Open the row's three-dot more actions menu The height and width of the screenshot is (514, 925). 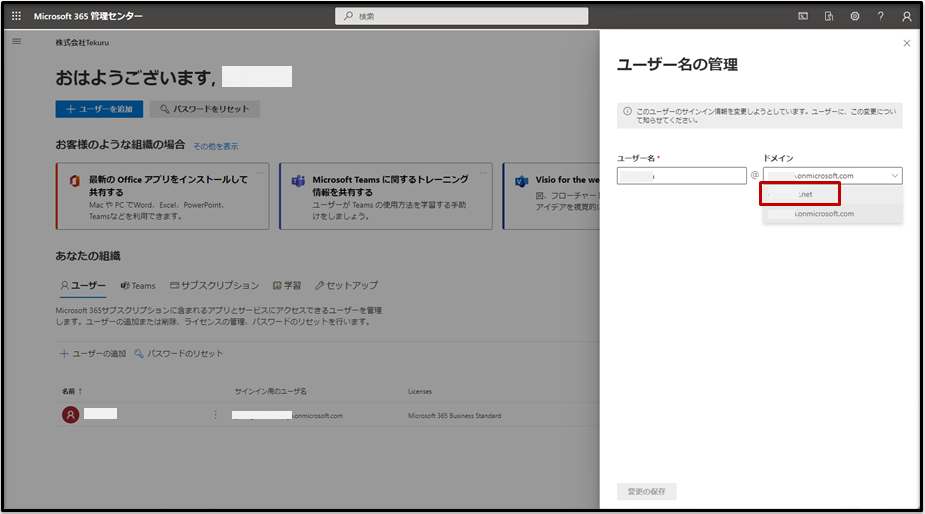pyautogui.click(x=215, y=415)
